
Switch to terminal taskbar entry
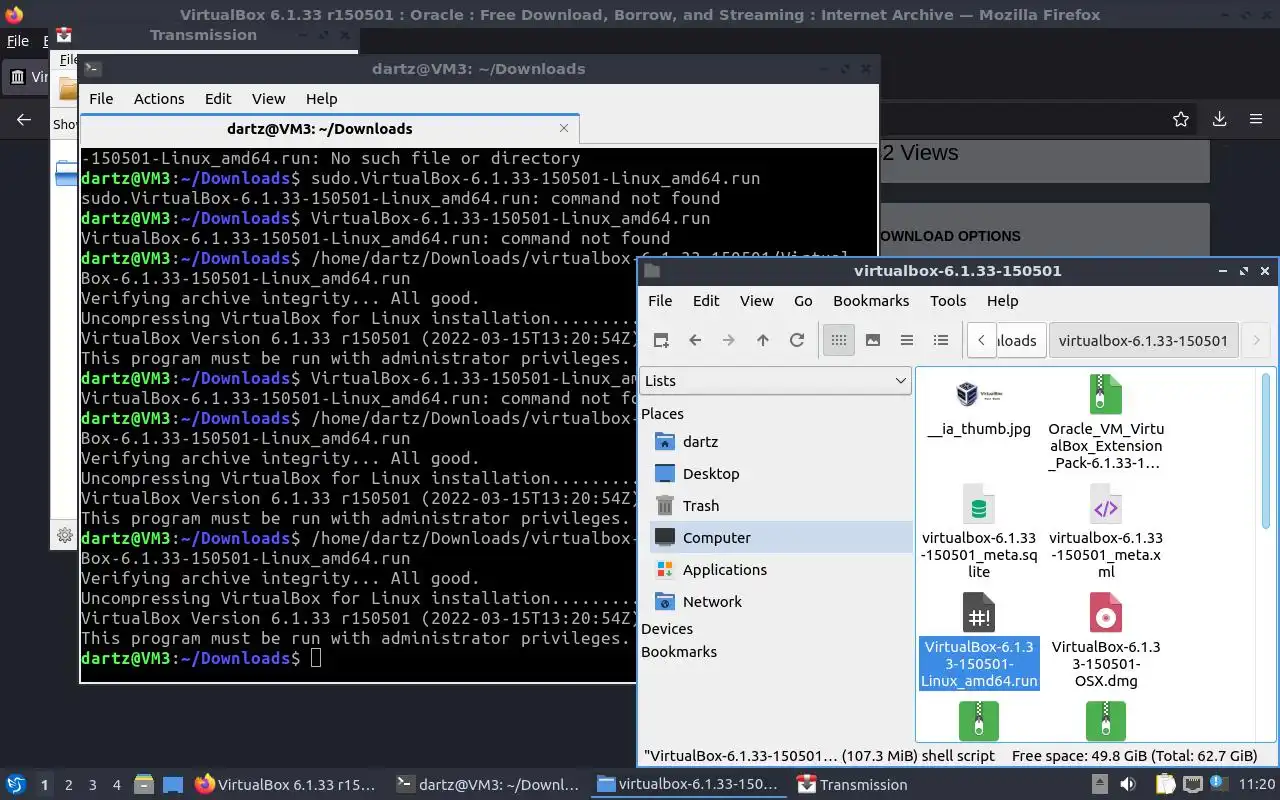[488, 785]
